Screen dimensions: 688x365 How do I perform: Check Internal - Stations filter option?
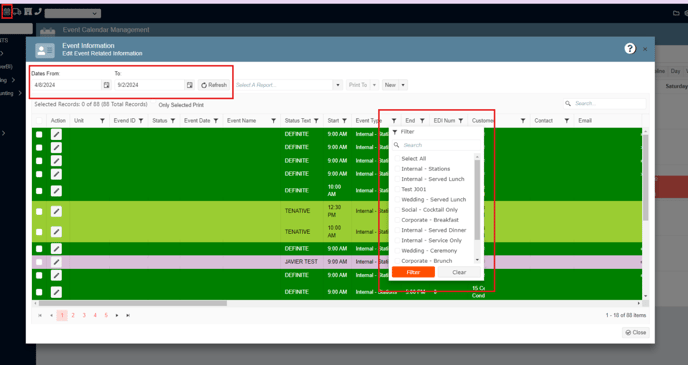coord(397,169)
